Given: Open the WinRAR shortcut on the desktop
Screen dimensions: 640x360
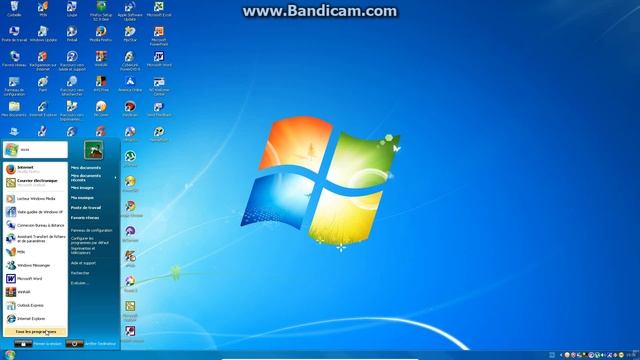Looking at the screenshot, I should point(101,58).
